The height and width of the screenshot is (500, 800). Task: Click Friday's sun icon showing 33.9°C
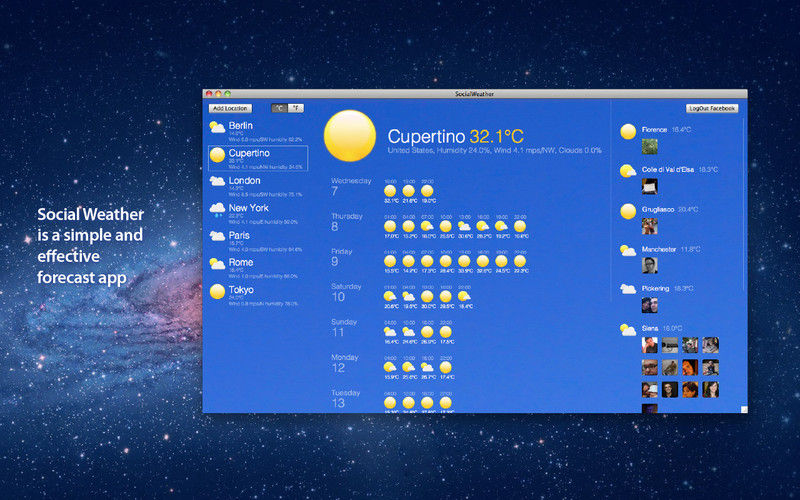(464, 261)
